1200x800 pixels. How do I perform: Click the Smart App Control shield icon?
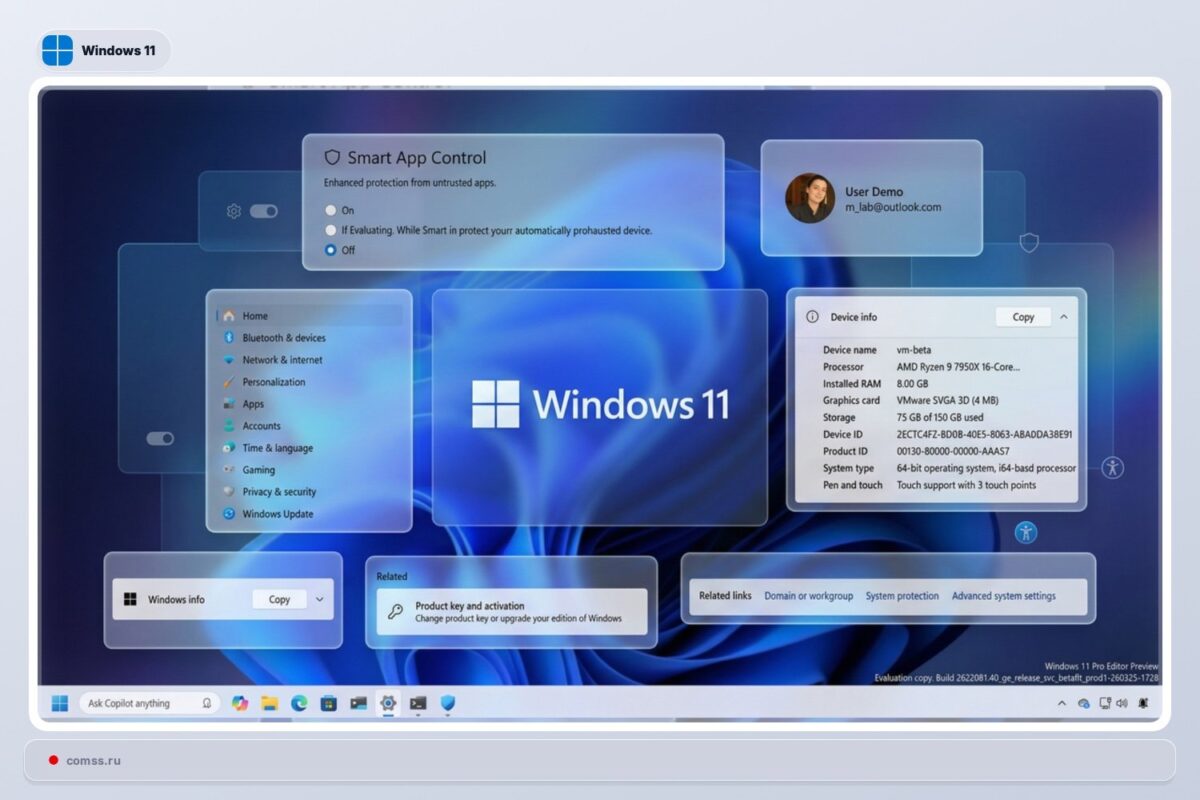[331, 157]
